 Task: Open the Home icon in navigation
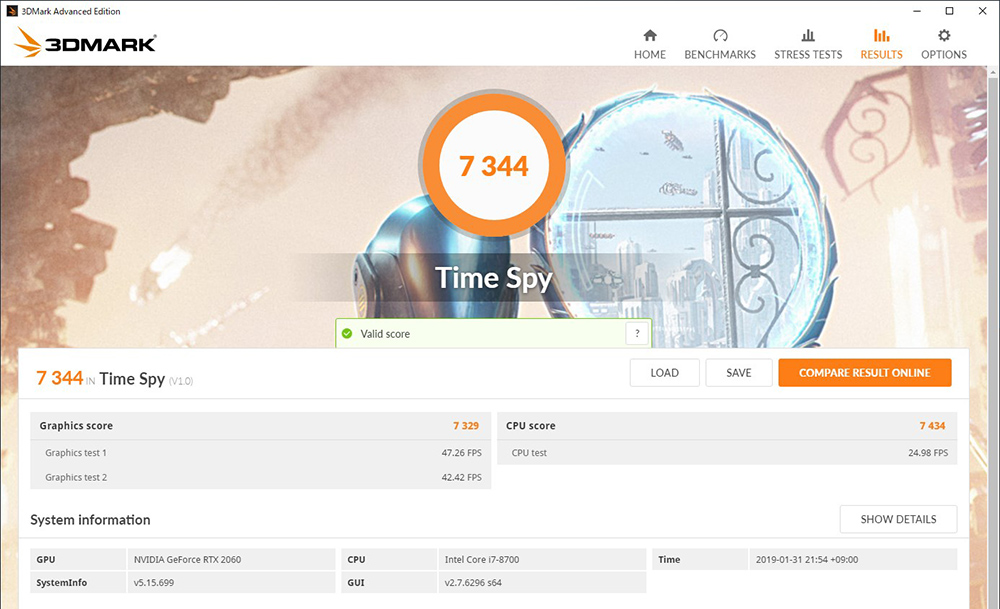(650, 35)
